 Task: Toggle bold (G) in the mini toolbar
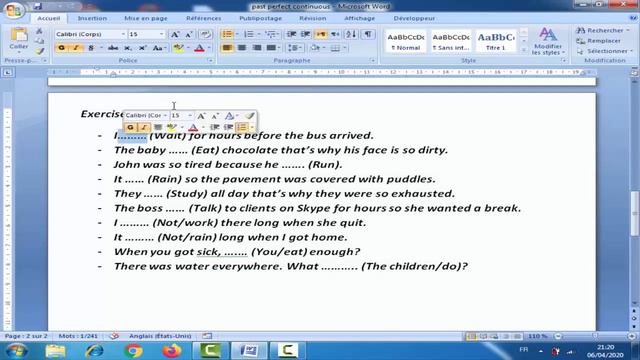(x=130, y=127)
